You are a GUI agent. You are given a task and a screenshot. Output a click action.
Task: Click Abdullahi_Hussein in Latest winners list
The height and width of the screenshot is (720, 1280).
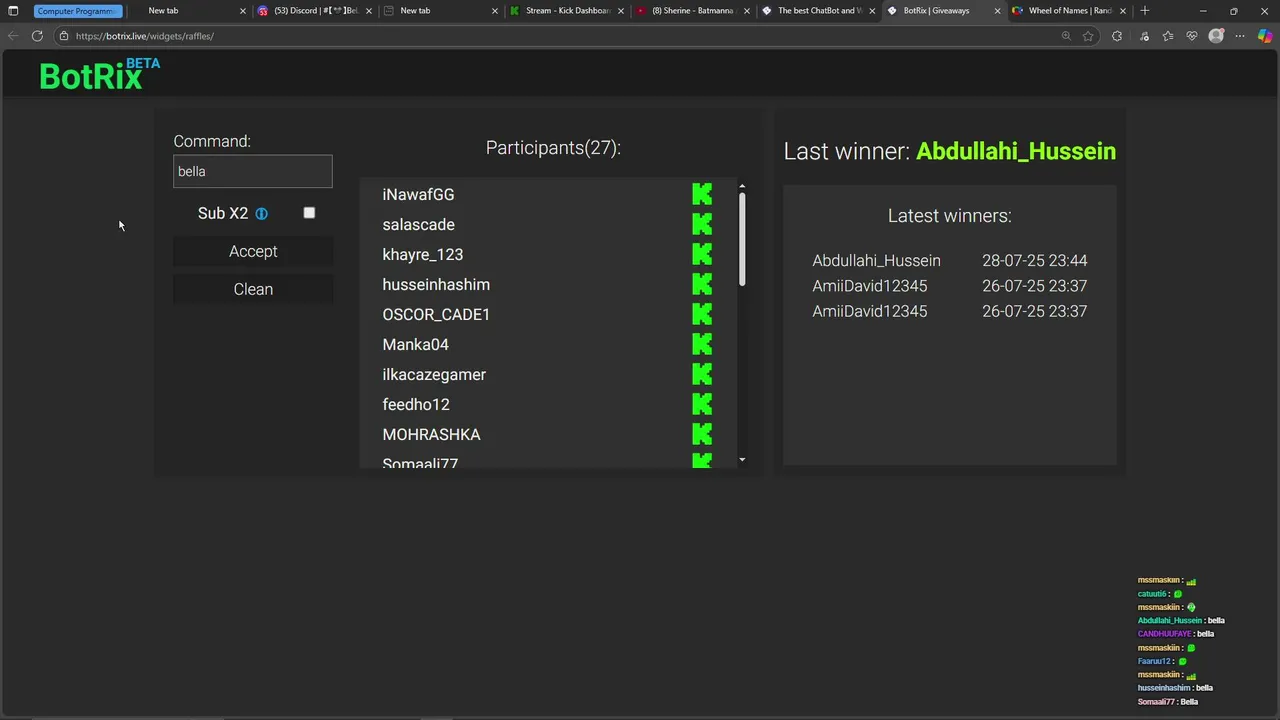[876, 260]
